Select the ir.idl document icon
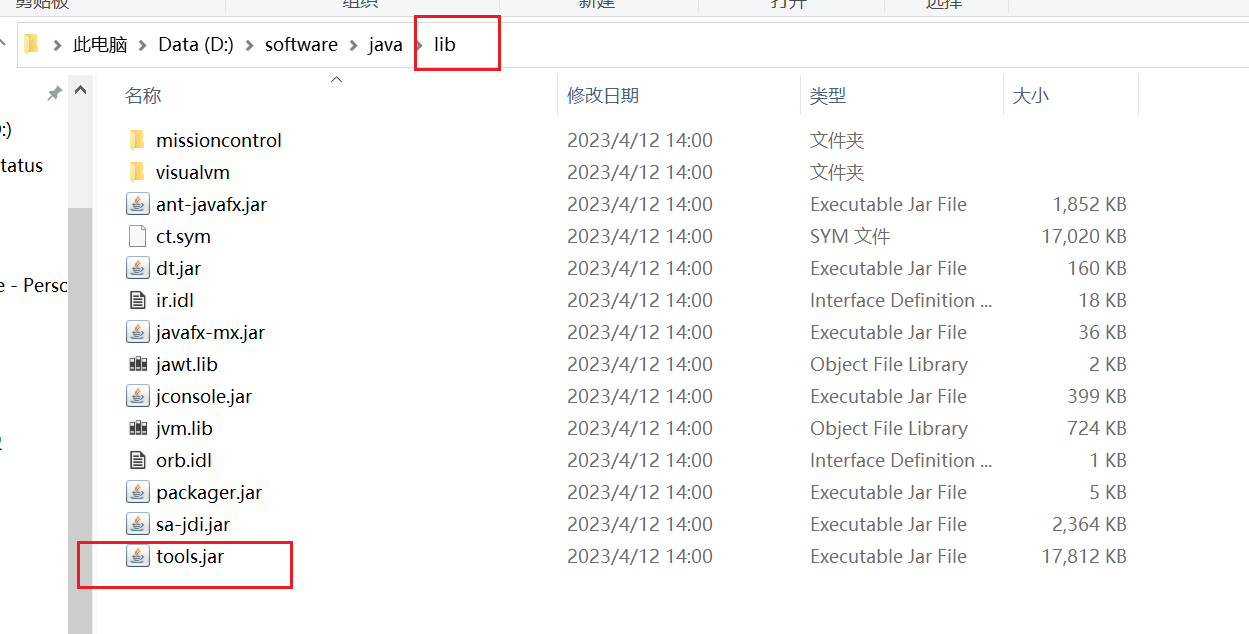This screenshot has width=1249, height=634. 138,300
